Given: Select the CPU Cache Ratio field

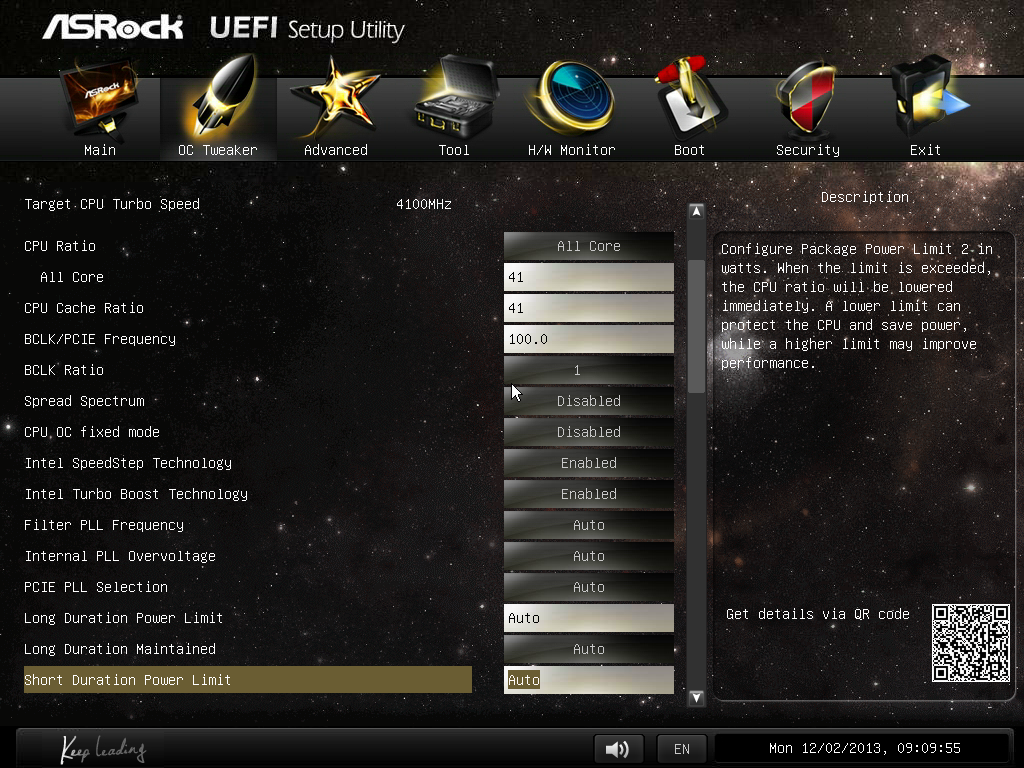Looking at the screenshot, I should (x=588, y=308).
